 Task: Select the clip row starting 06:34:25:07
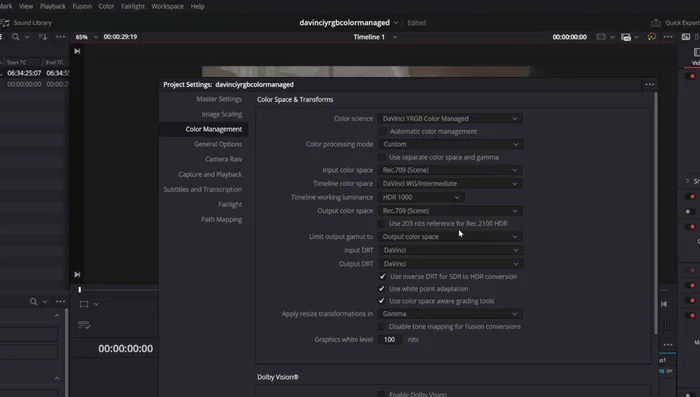point(35,73)
